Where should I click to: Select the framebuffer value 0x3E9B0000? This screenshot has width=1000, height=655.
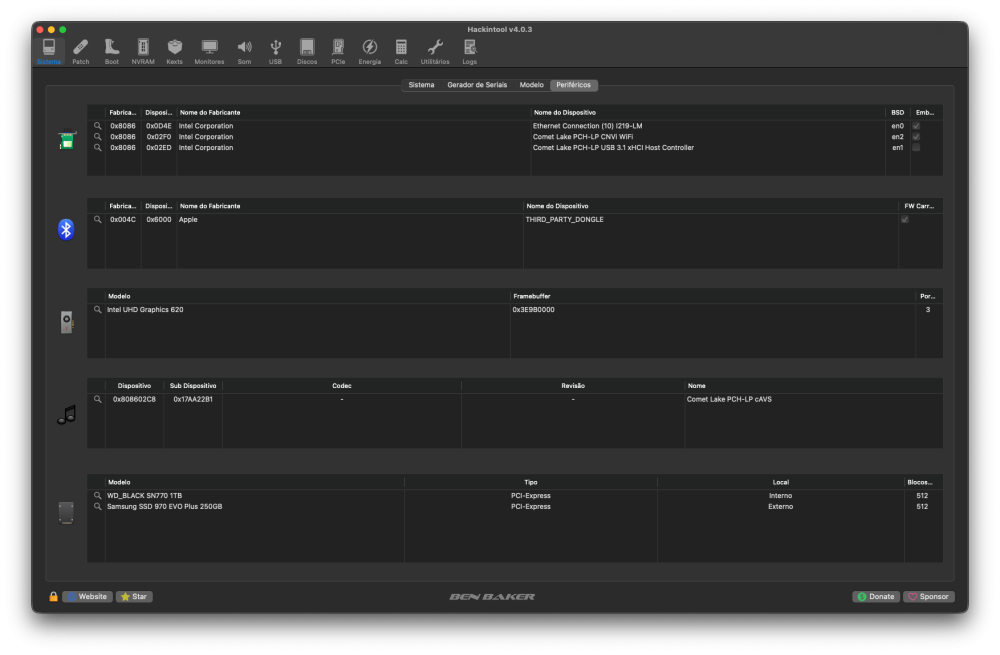533,309
